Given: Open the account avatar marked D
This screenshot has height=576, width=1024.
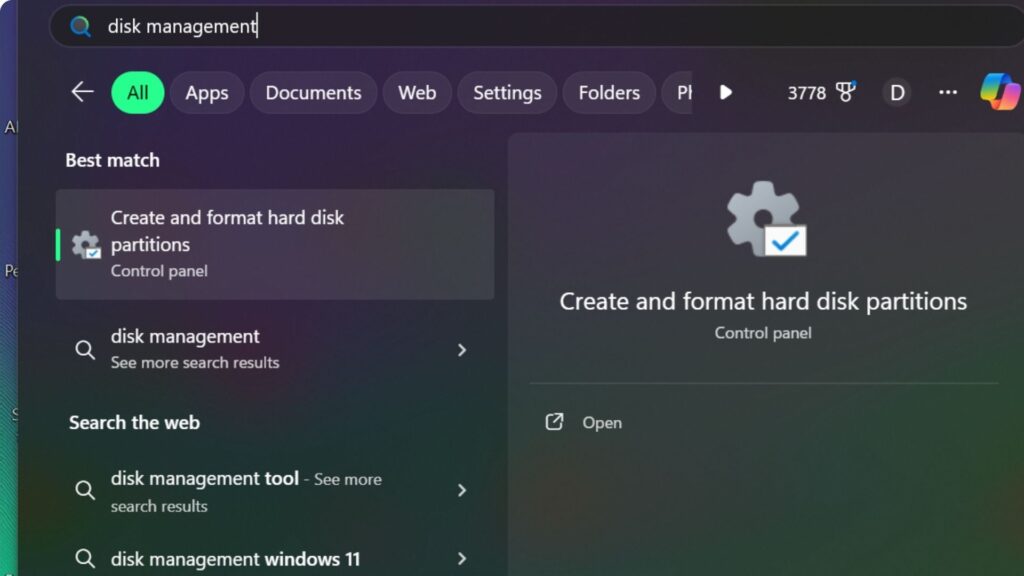Looking at the screenshot, I should pyautogui.click(x=896, y=92).
